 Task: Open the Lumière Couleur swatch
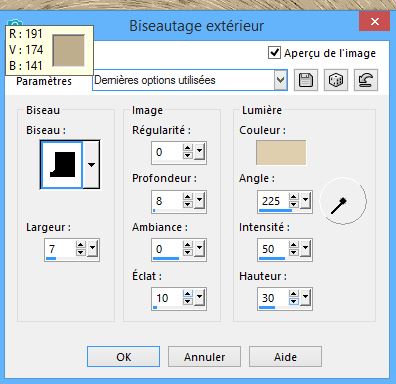281,152
